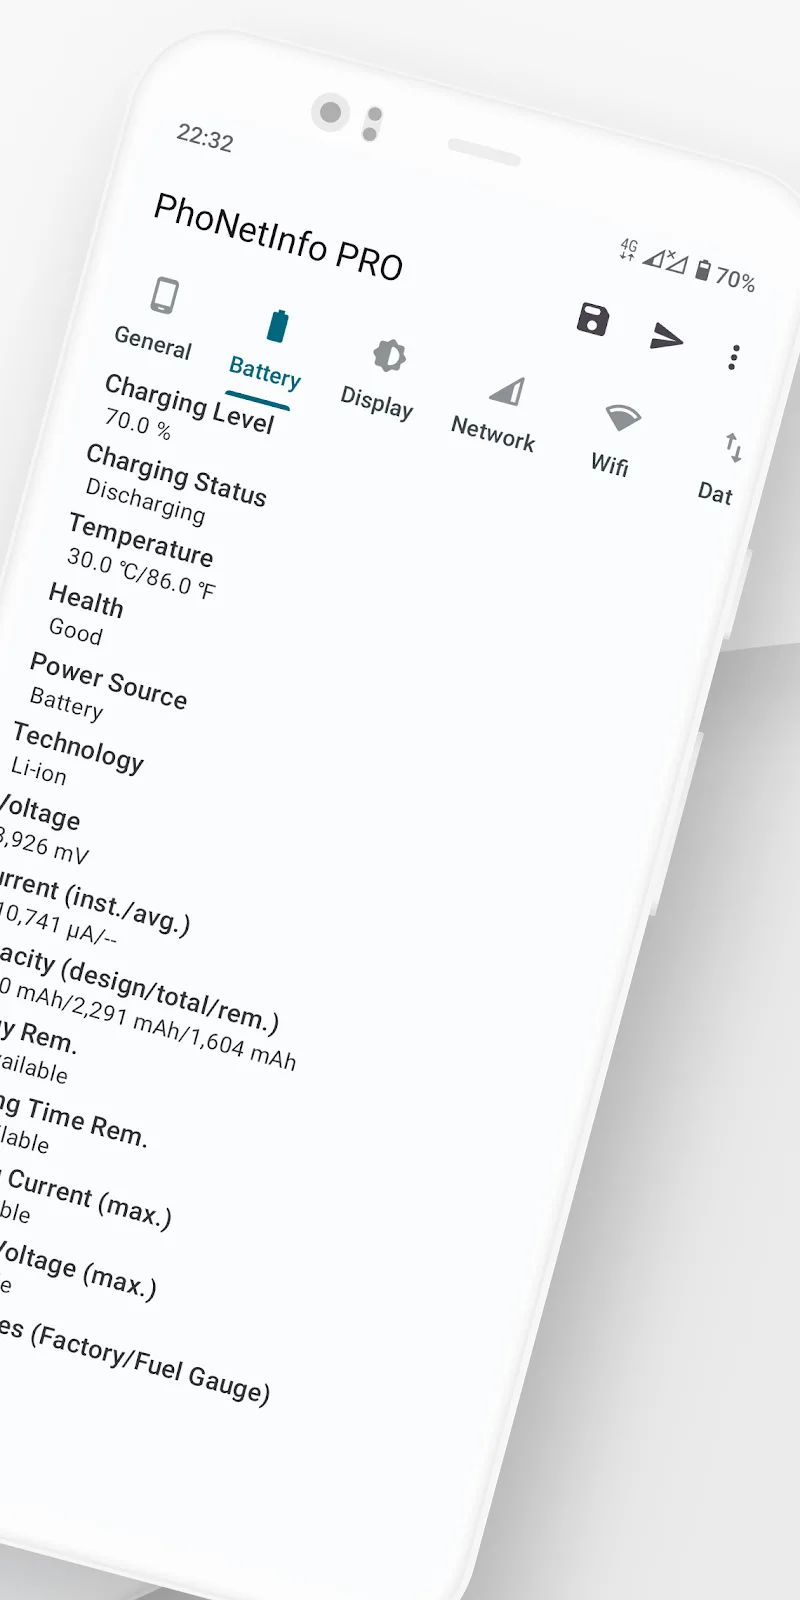This screenshot has height=1600, width=800.
Task: Tap the Power Source row
Action: point(107,687)
